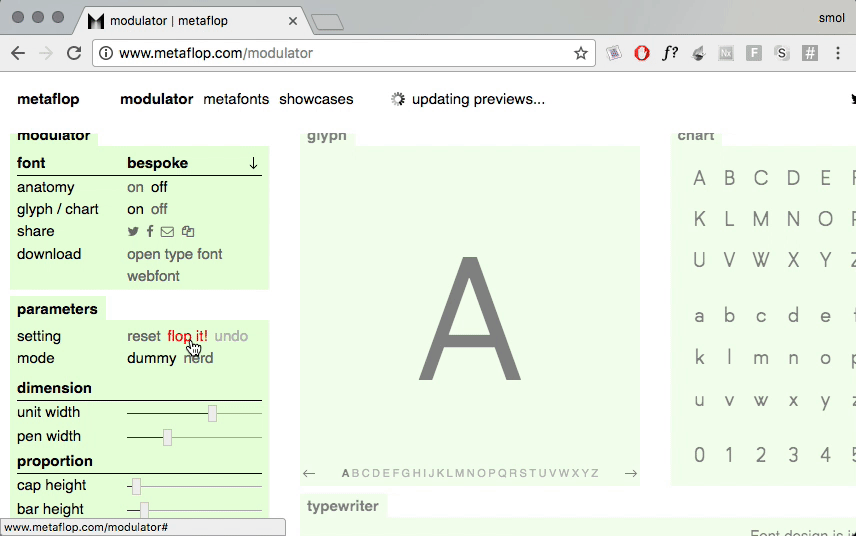This screenshot has height=536, width=856.
Task: Open the F extension icon in toolbar
Action: tap(754, 53)
